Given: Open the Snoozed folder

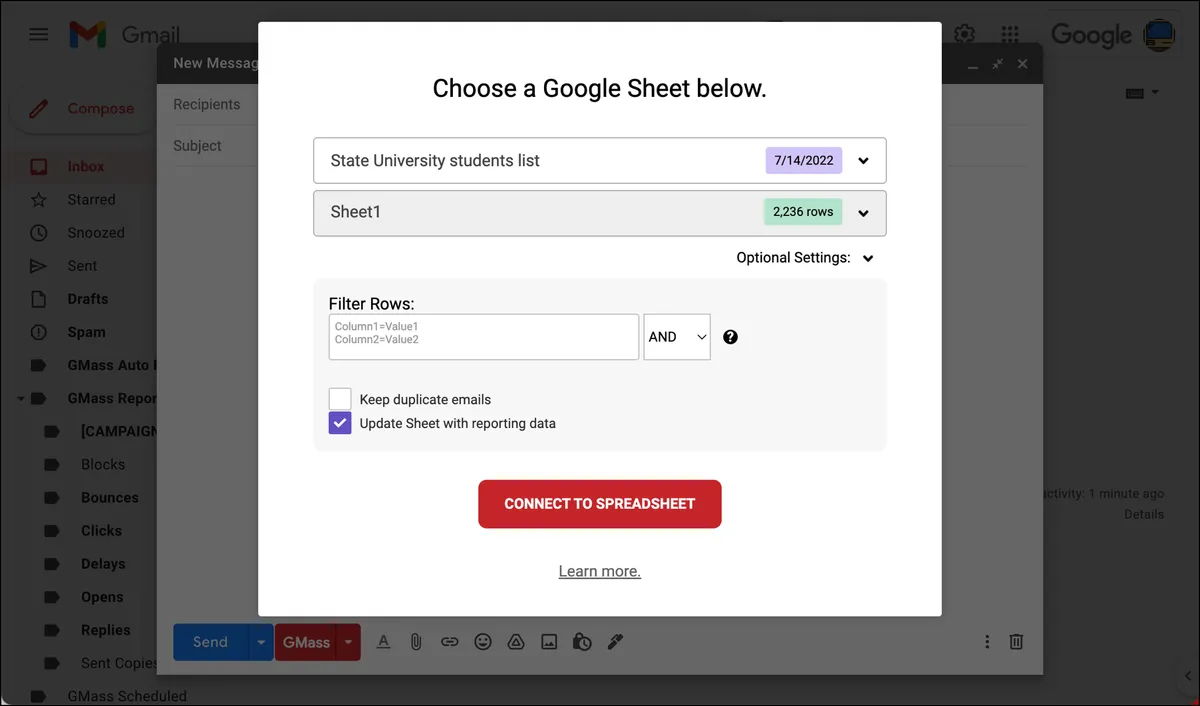Looking at the screenshot, I should [96, 232].
